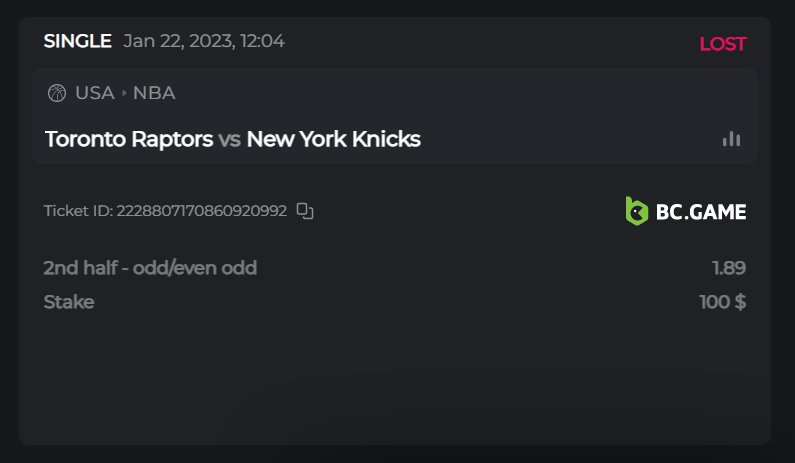The image size is (795, 463).
Task: Click the New York Knicks team name
Action: [x=333, y=139]
